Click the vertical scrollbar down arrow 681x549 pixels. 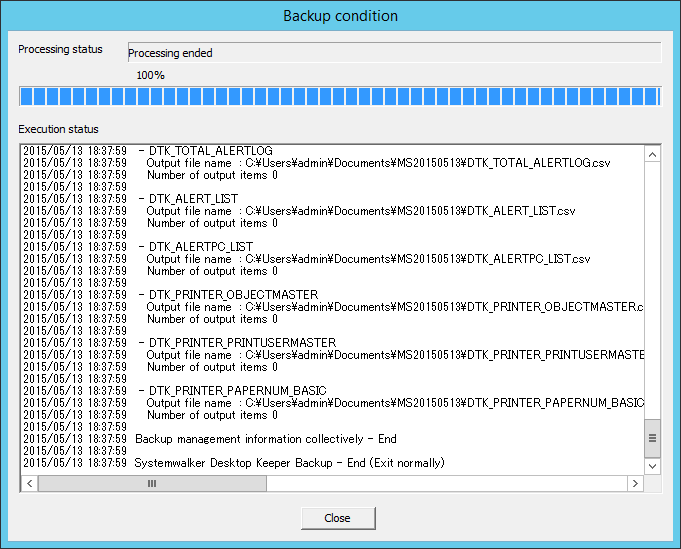652,466
